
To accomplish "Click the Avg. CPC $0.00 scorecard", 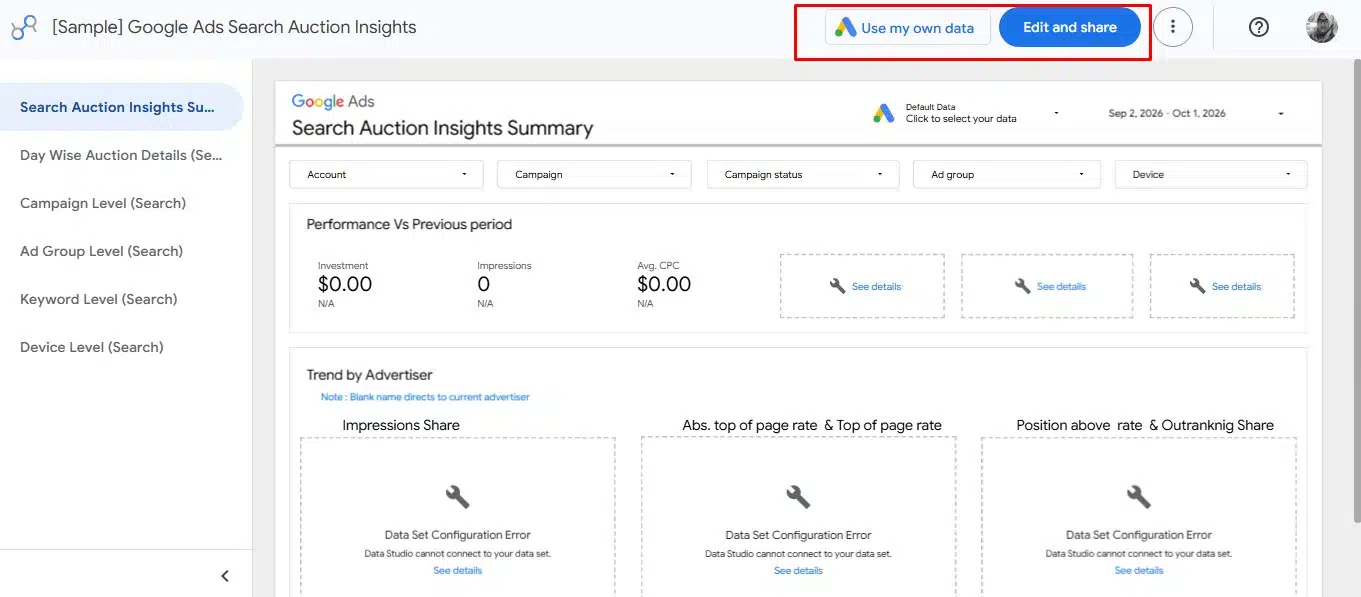I will [x=664, y=284].
